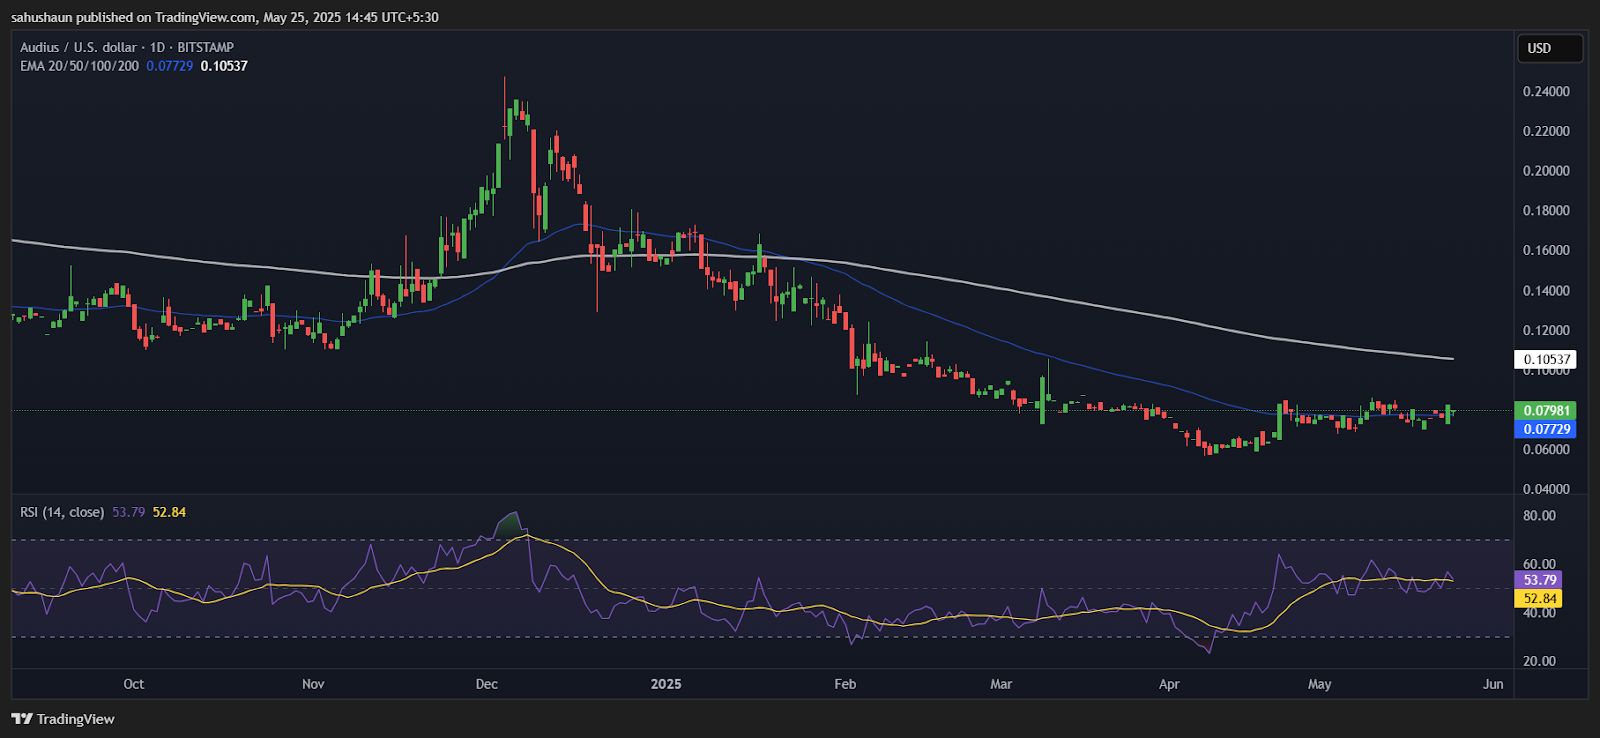
Task: Click the Dec label on the time axis
Action: tap(487, 684)
